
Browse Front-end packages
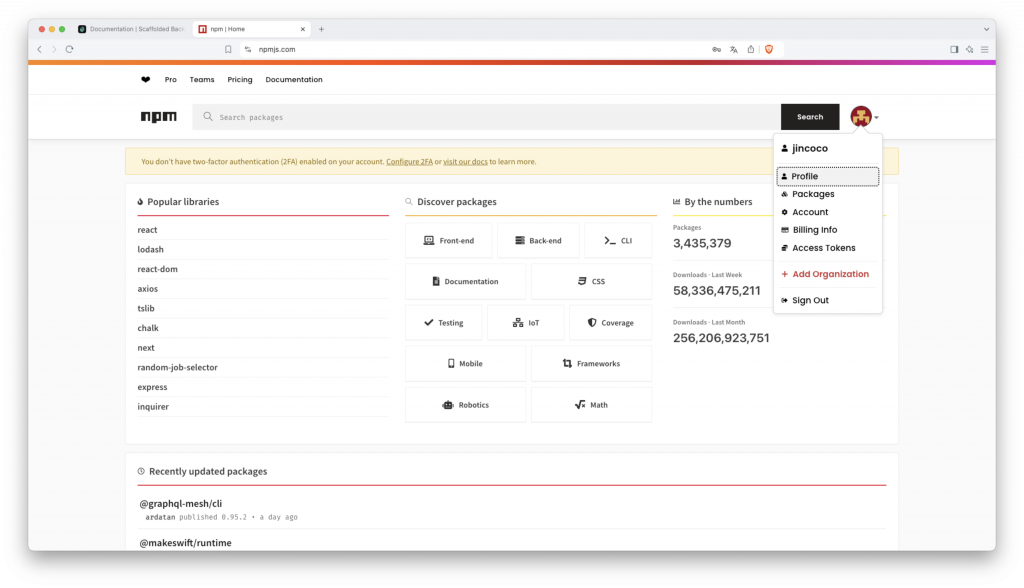click(x=449, y=240)
